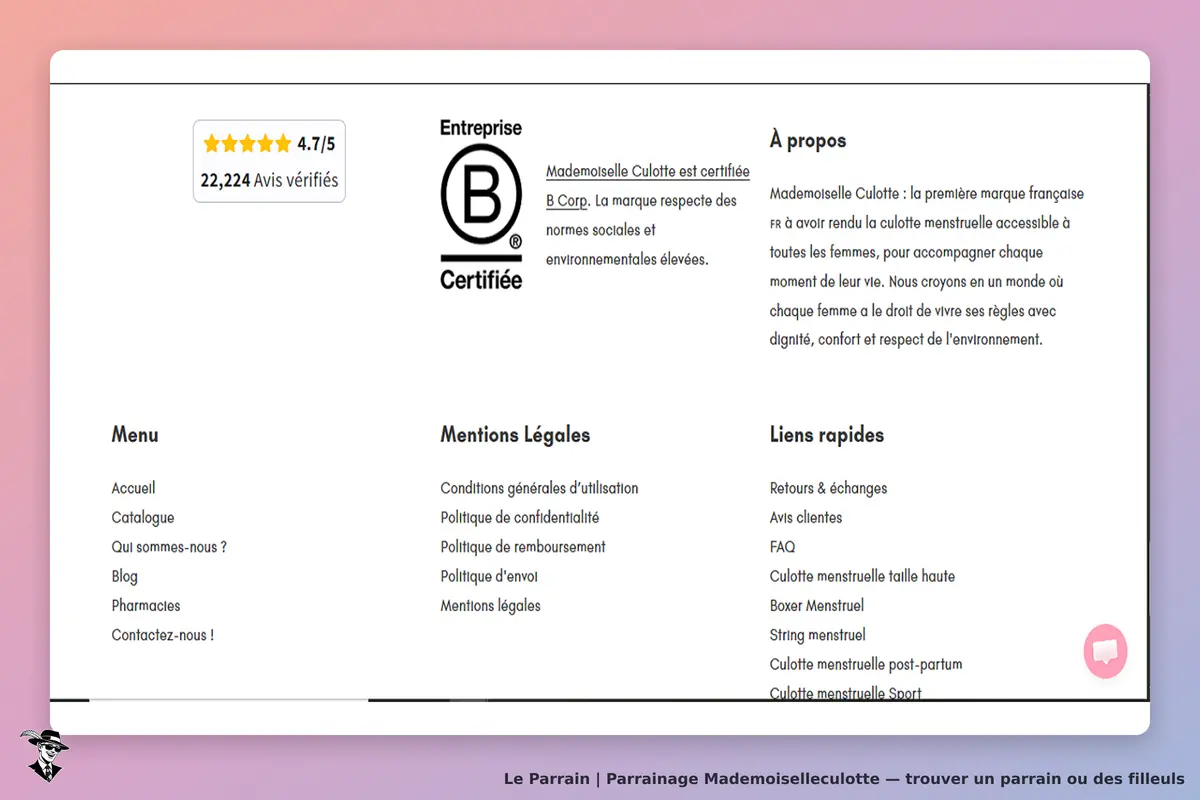This screenshot has height=800, width=1200.
Task: Open 'Retours & échanges' quick link
Action: tap(828, 488)
